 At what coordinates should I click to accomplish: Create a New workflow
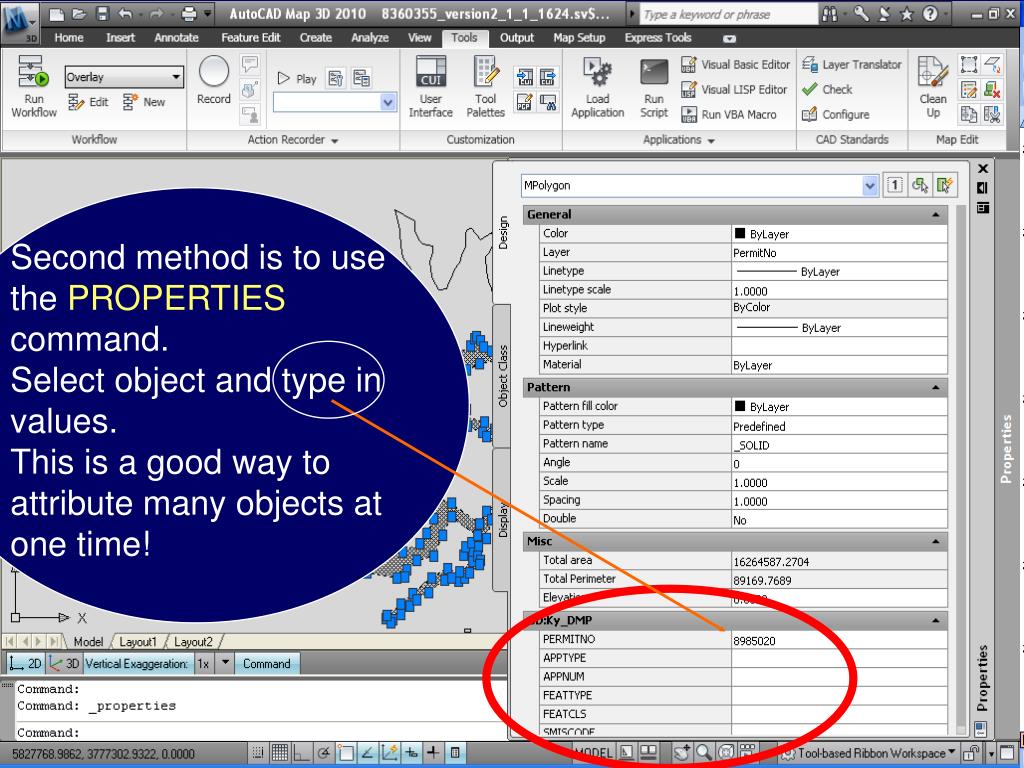tap(144, 102)
